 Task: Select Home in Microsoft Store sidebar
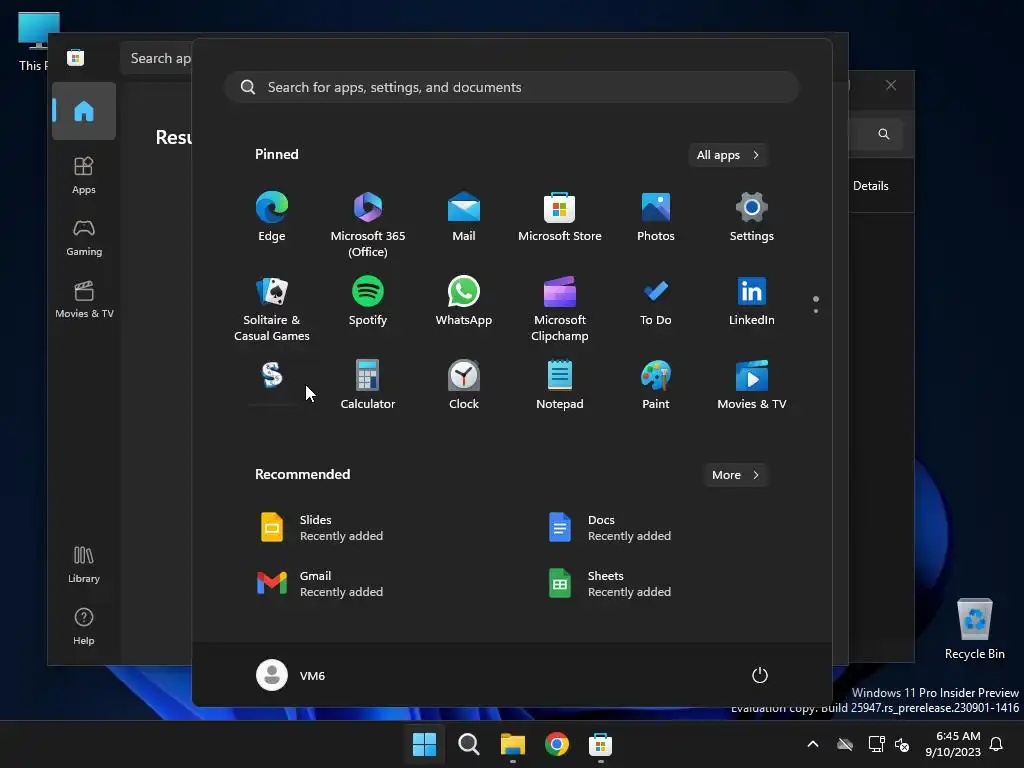[84, 111]
